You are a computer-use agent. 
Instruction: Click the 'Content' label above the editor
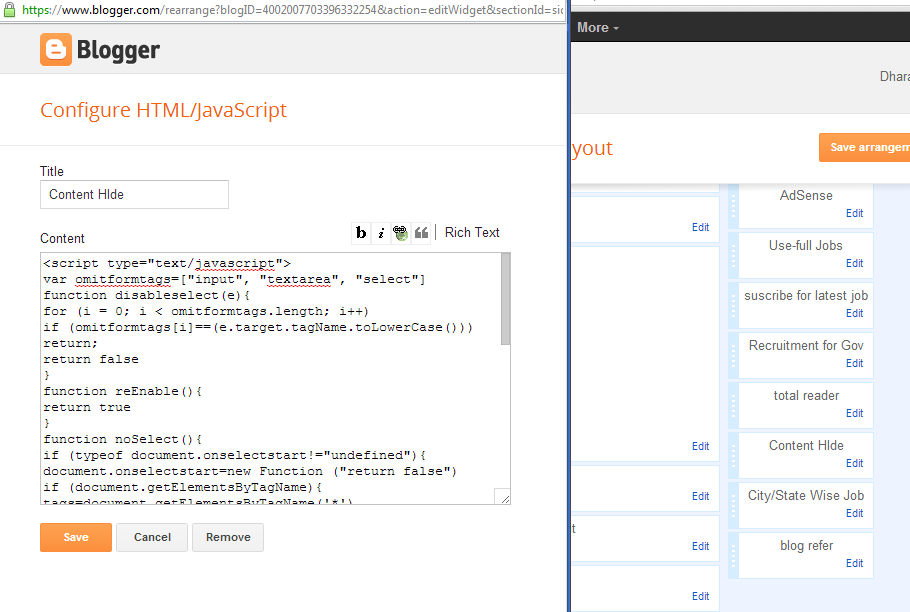coord(62,238)
